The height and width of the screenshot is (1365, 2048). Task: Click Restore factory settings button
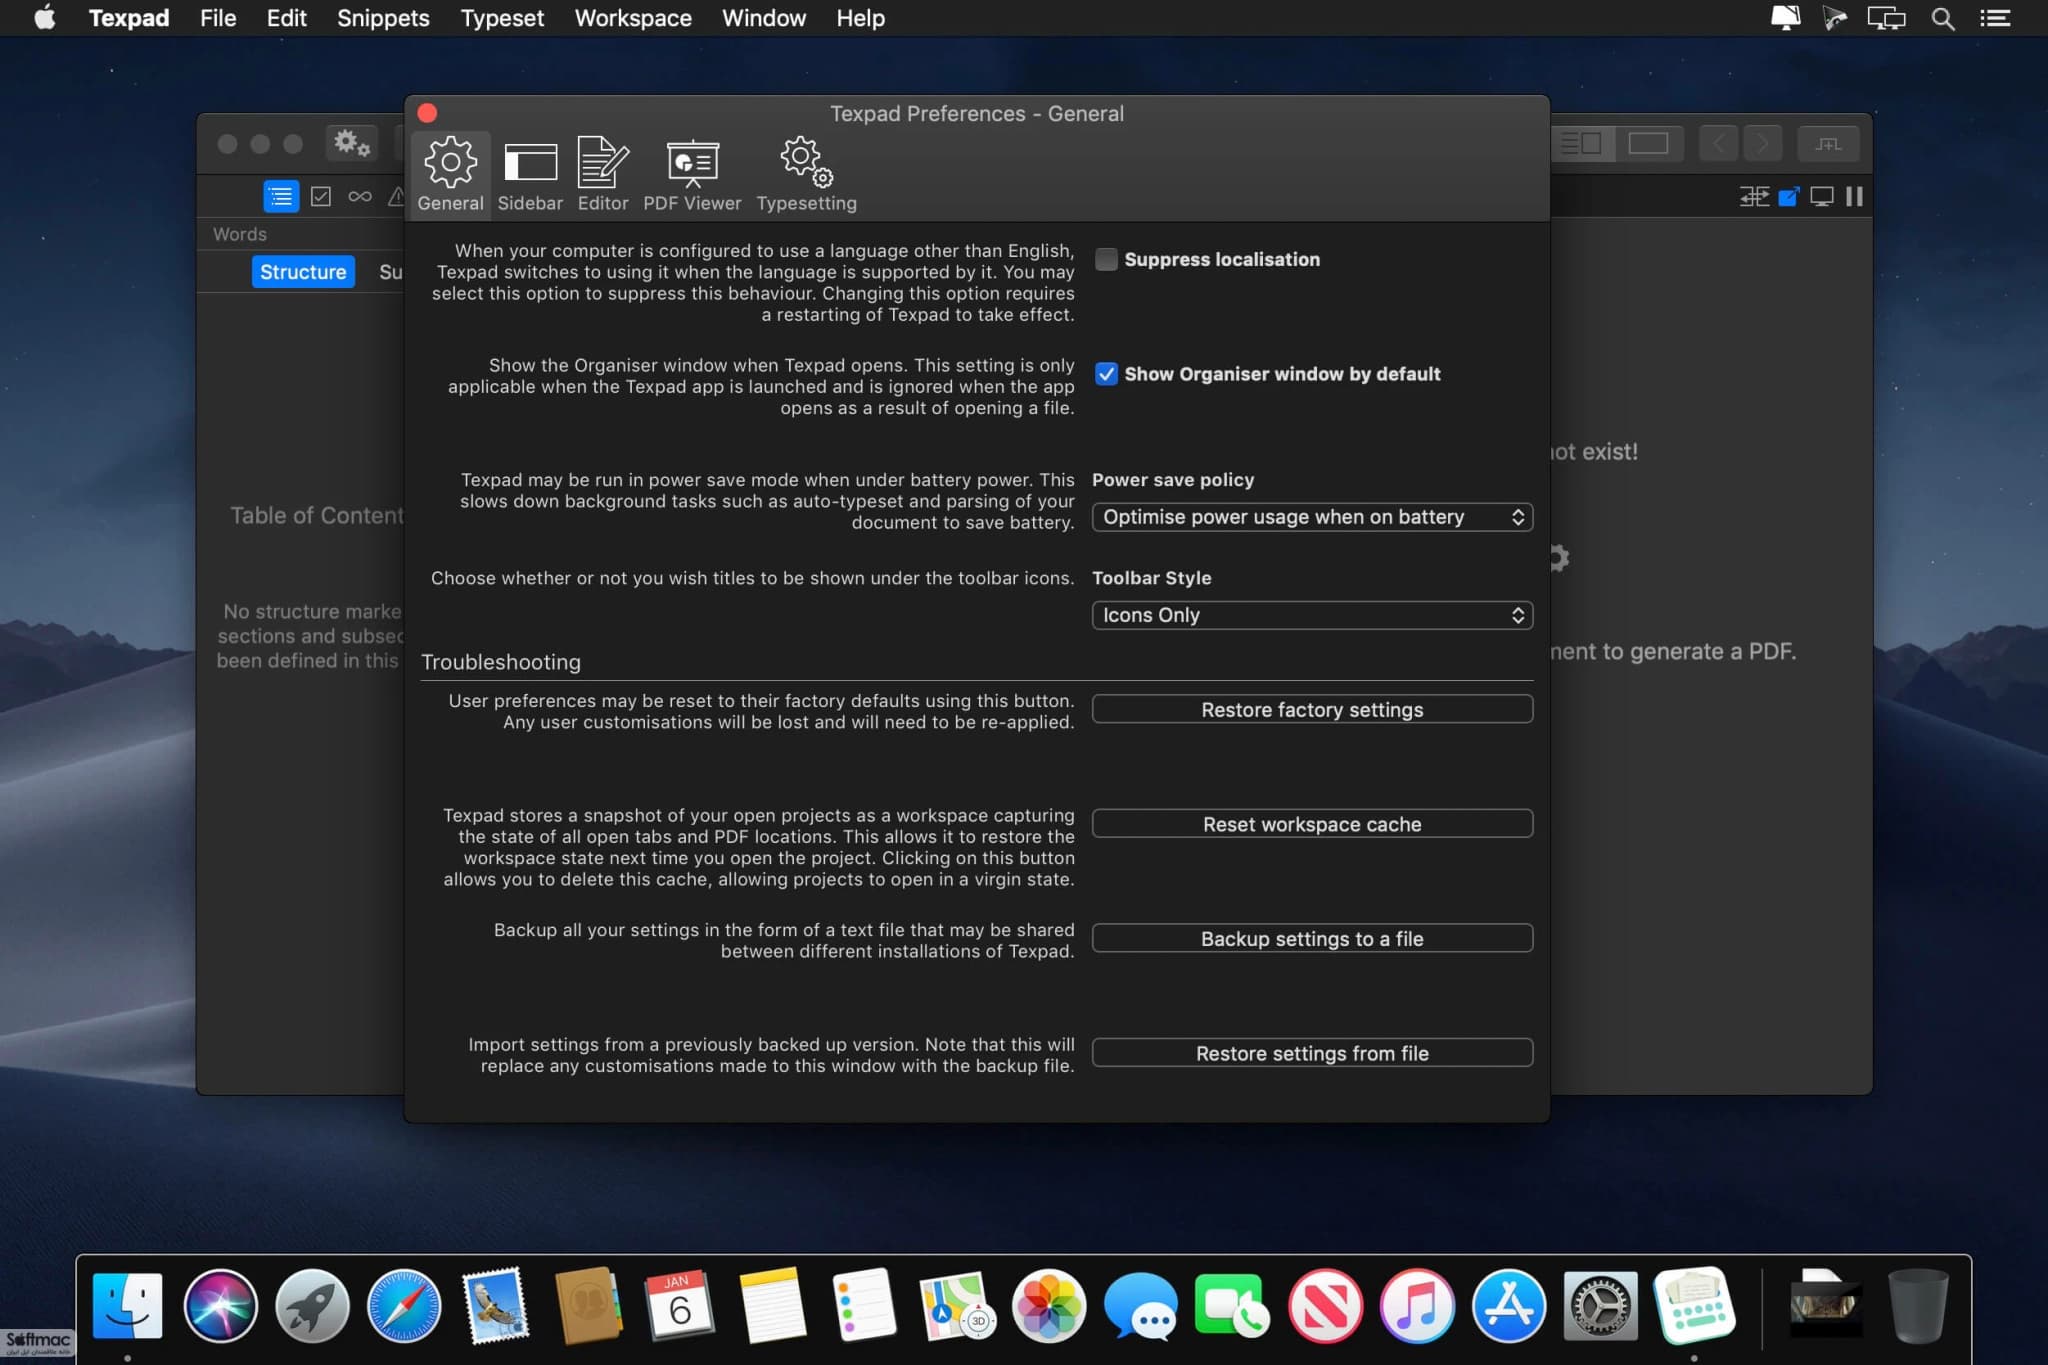pyautogui.click(x=1312, y=709)
